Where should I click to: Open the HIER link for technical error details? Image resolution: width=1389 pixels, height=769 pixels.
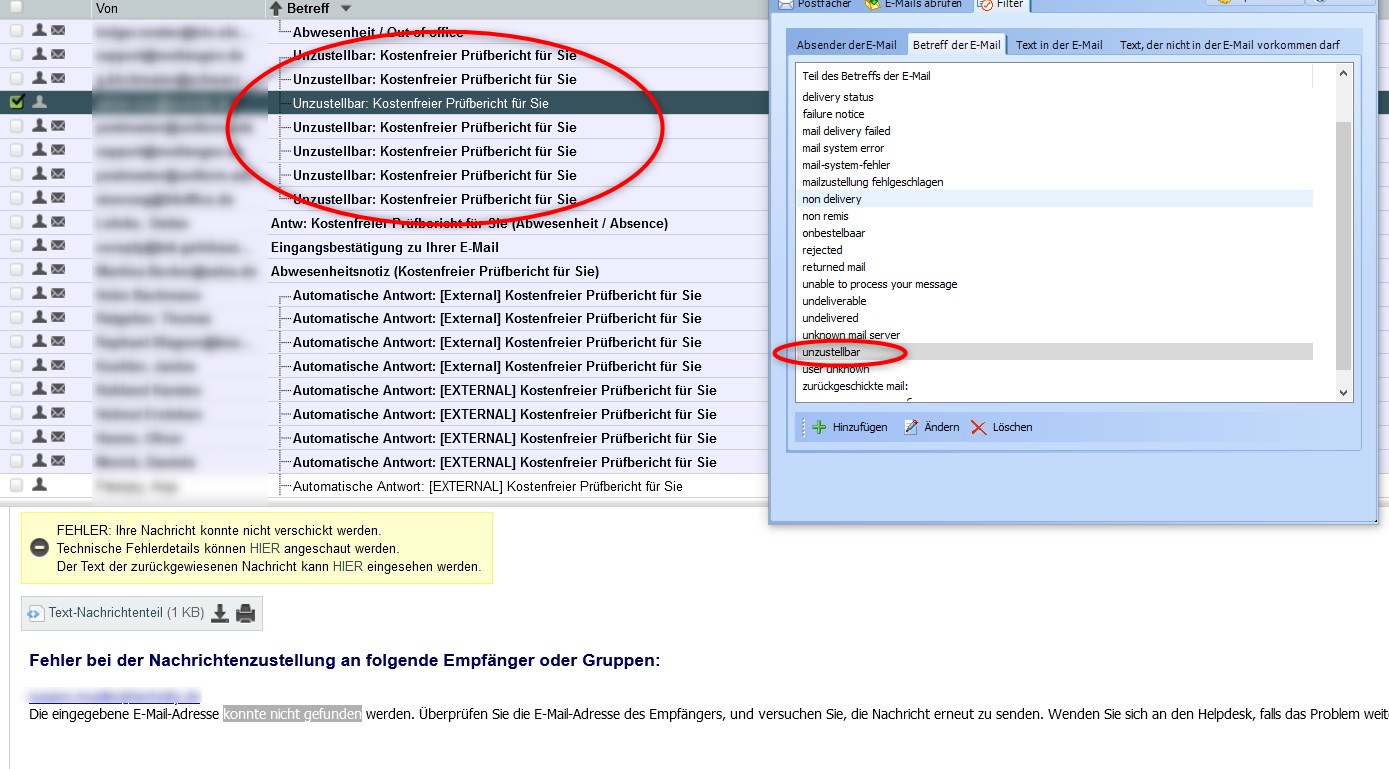coord(264,549)
